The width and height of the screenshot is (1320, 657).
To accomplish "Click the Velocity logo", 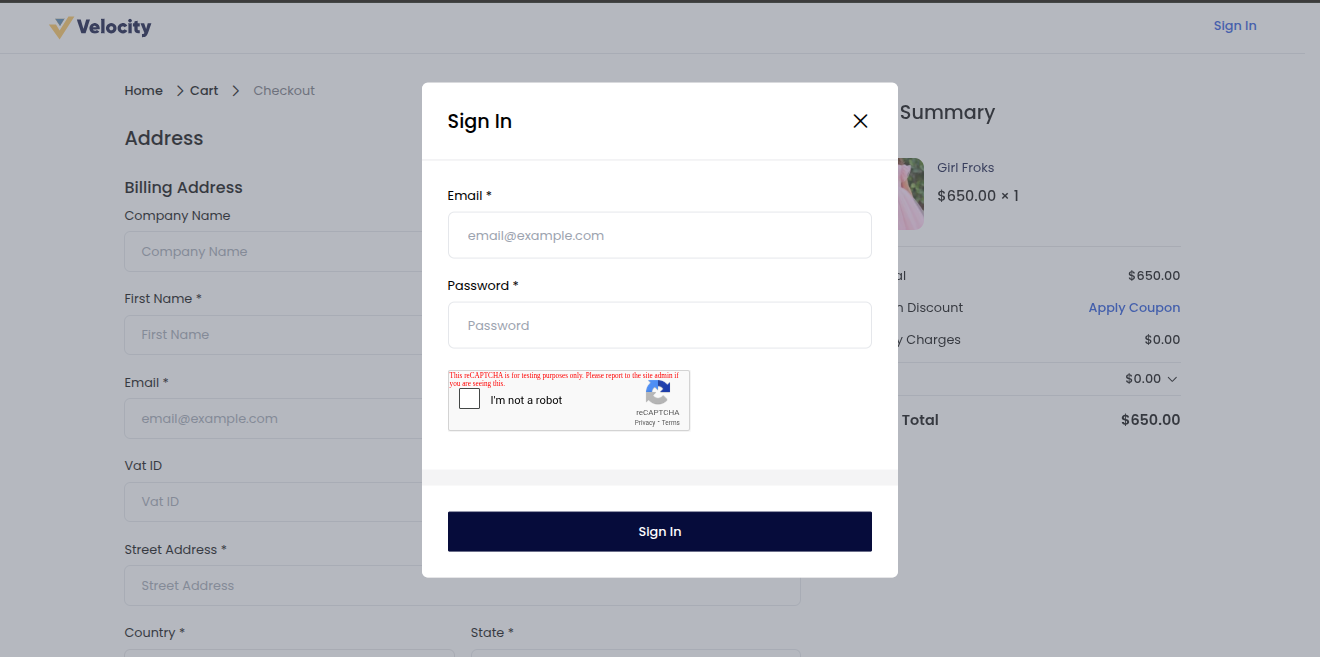I will (x=100, y=27).
